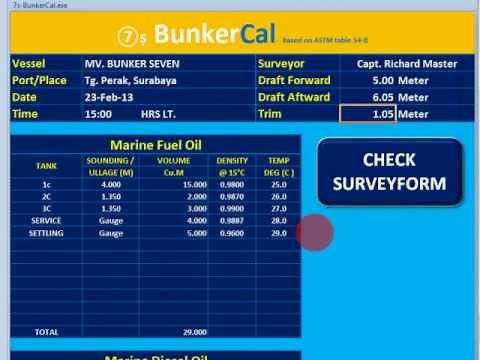Click the SOUNDING / ULLAGE (M) header
Screen dimensions: 480x360
point(111,166)
